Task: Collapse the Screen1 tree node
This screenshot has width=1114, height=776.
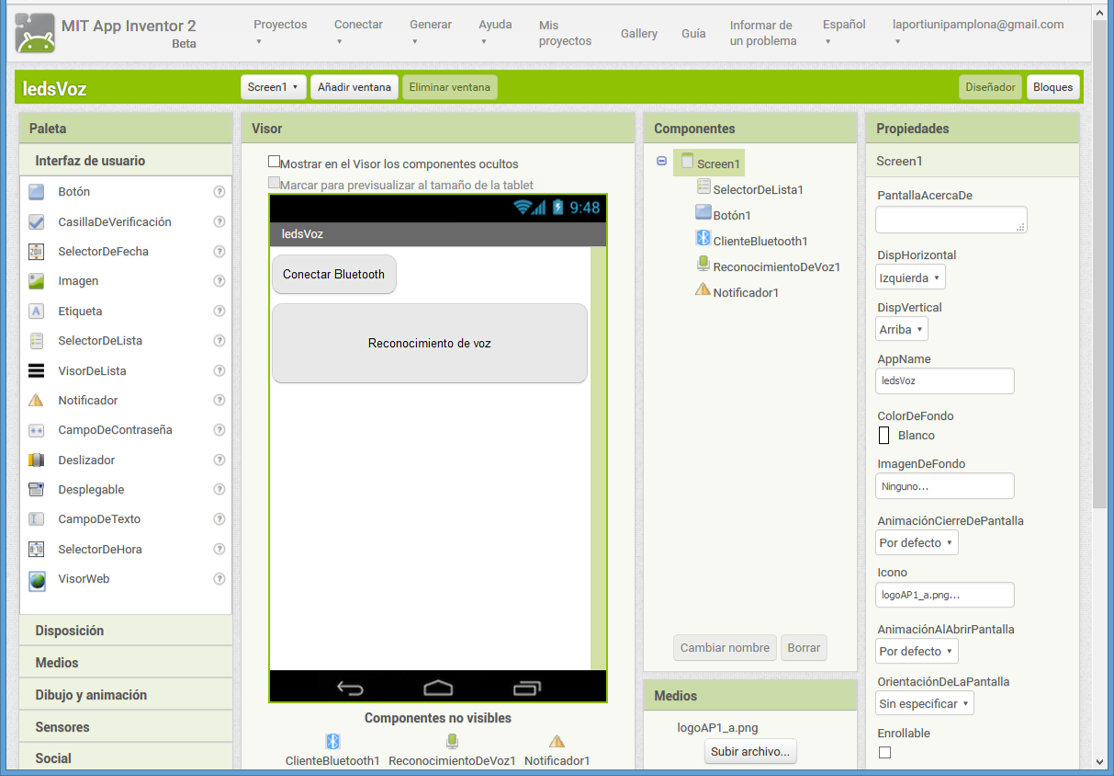Action: tap(662, 161)
